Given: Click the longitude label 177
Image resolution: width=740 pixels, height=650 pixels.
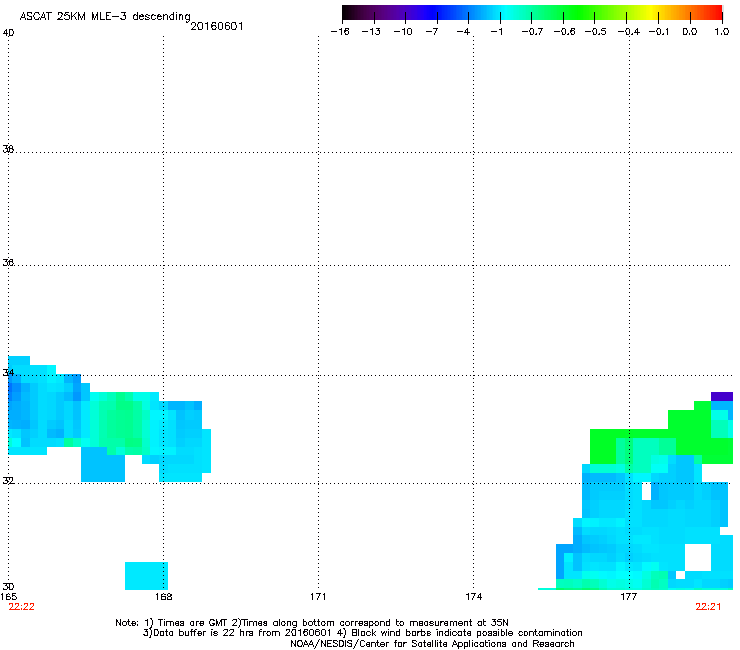Looking at the screenshot, I should tap(629, 597).
